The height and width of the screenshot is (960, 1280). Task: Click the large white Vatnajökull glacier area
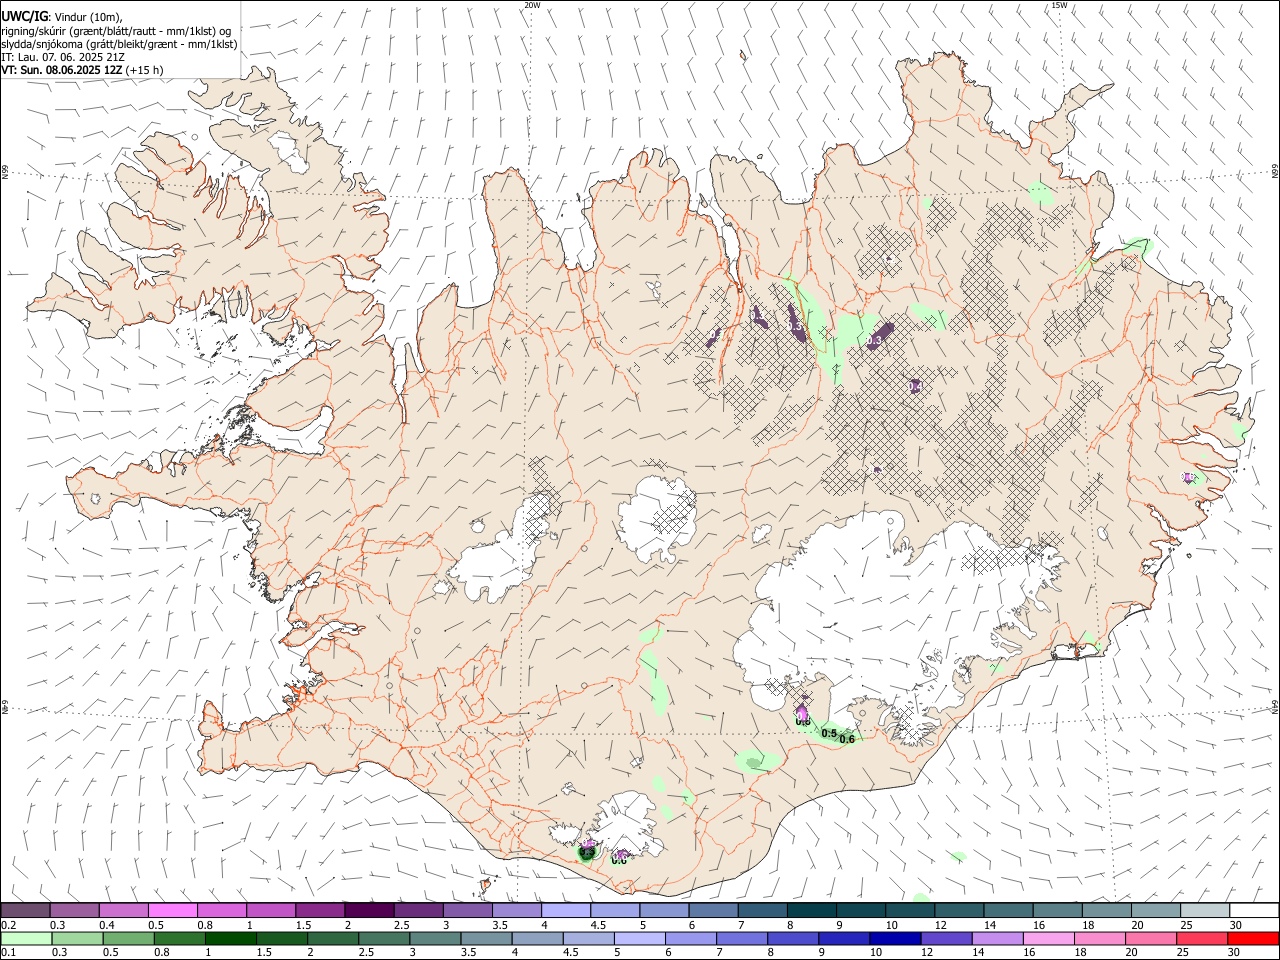[x=880, y=610]
